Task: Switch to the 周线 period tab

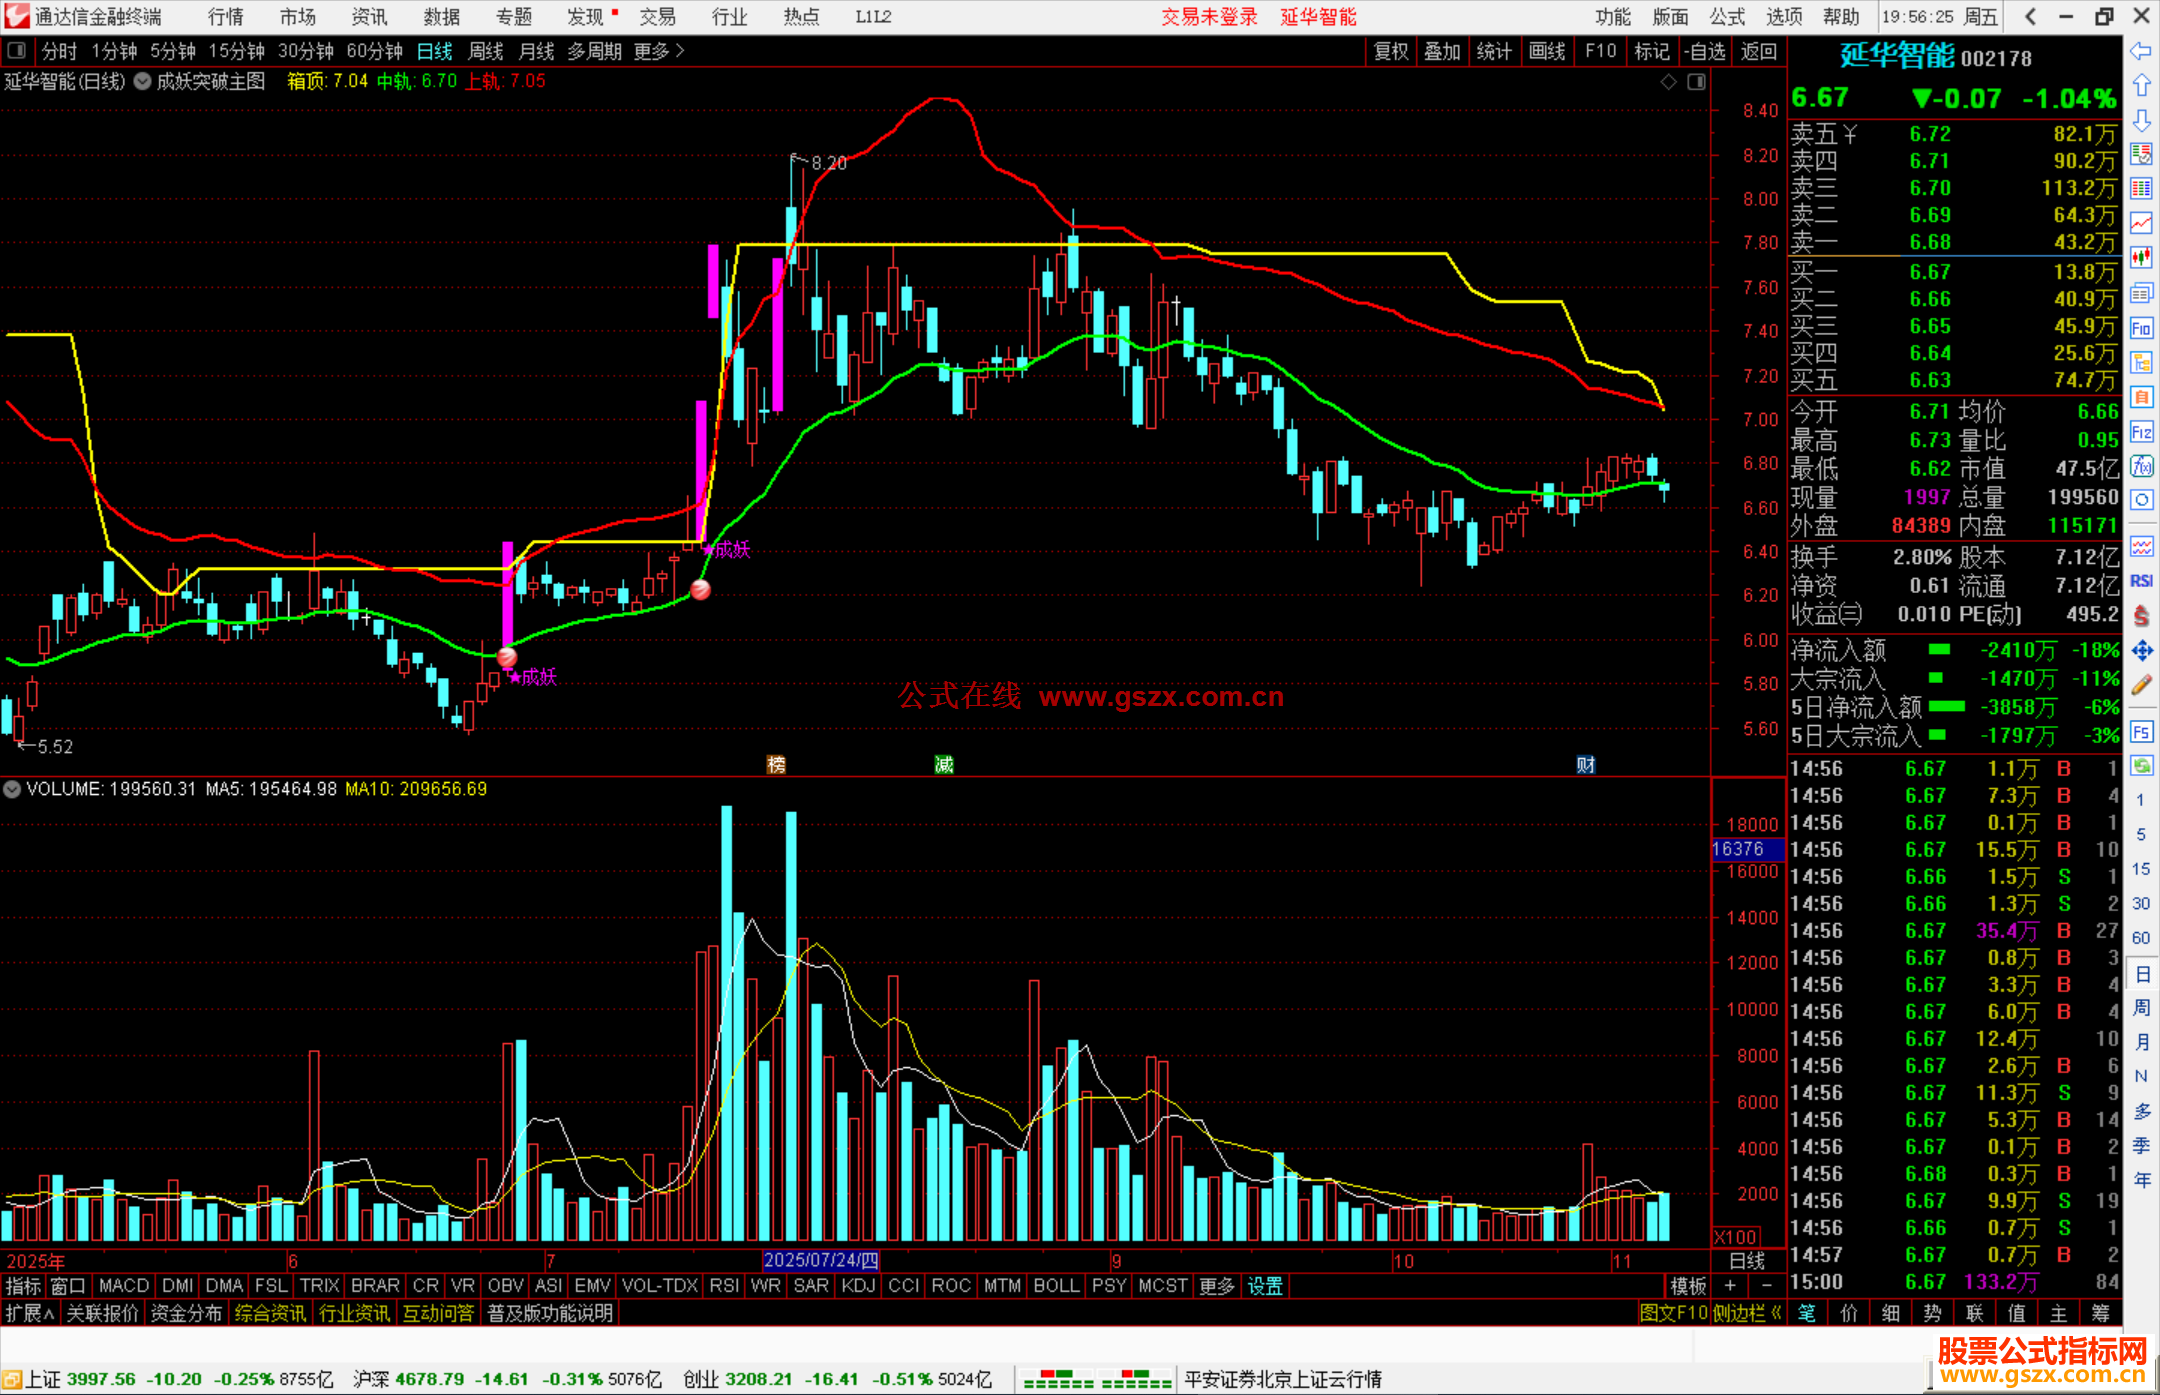Action: pos(486,51)
